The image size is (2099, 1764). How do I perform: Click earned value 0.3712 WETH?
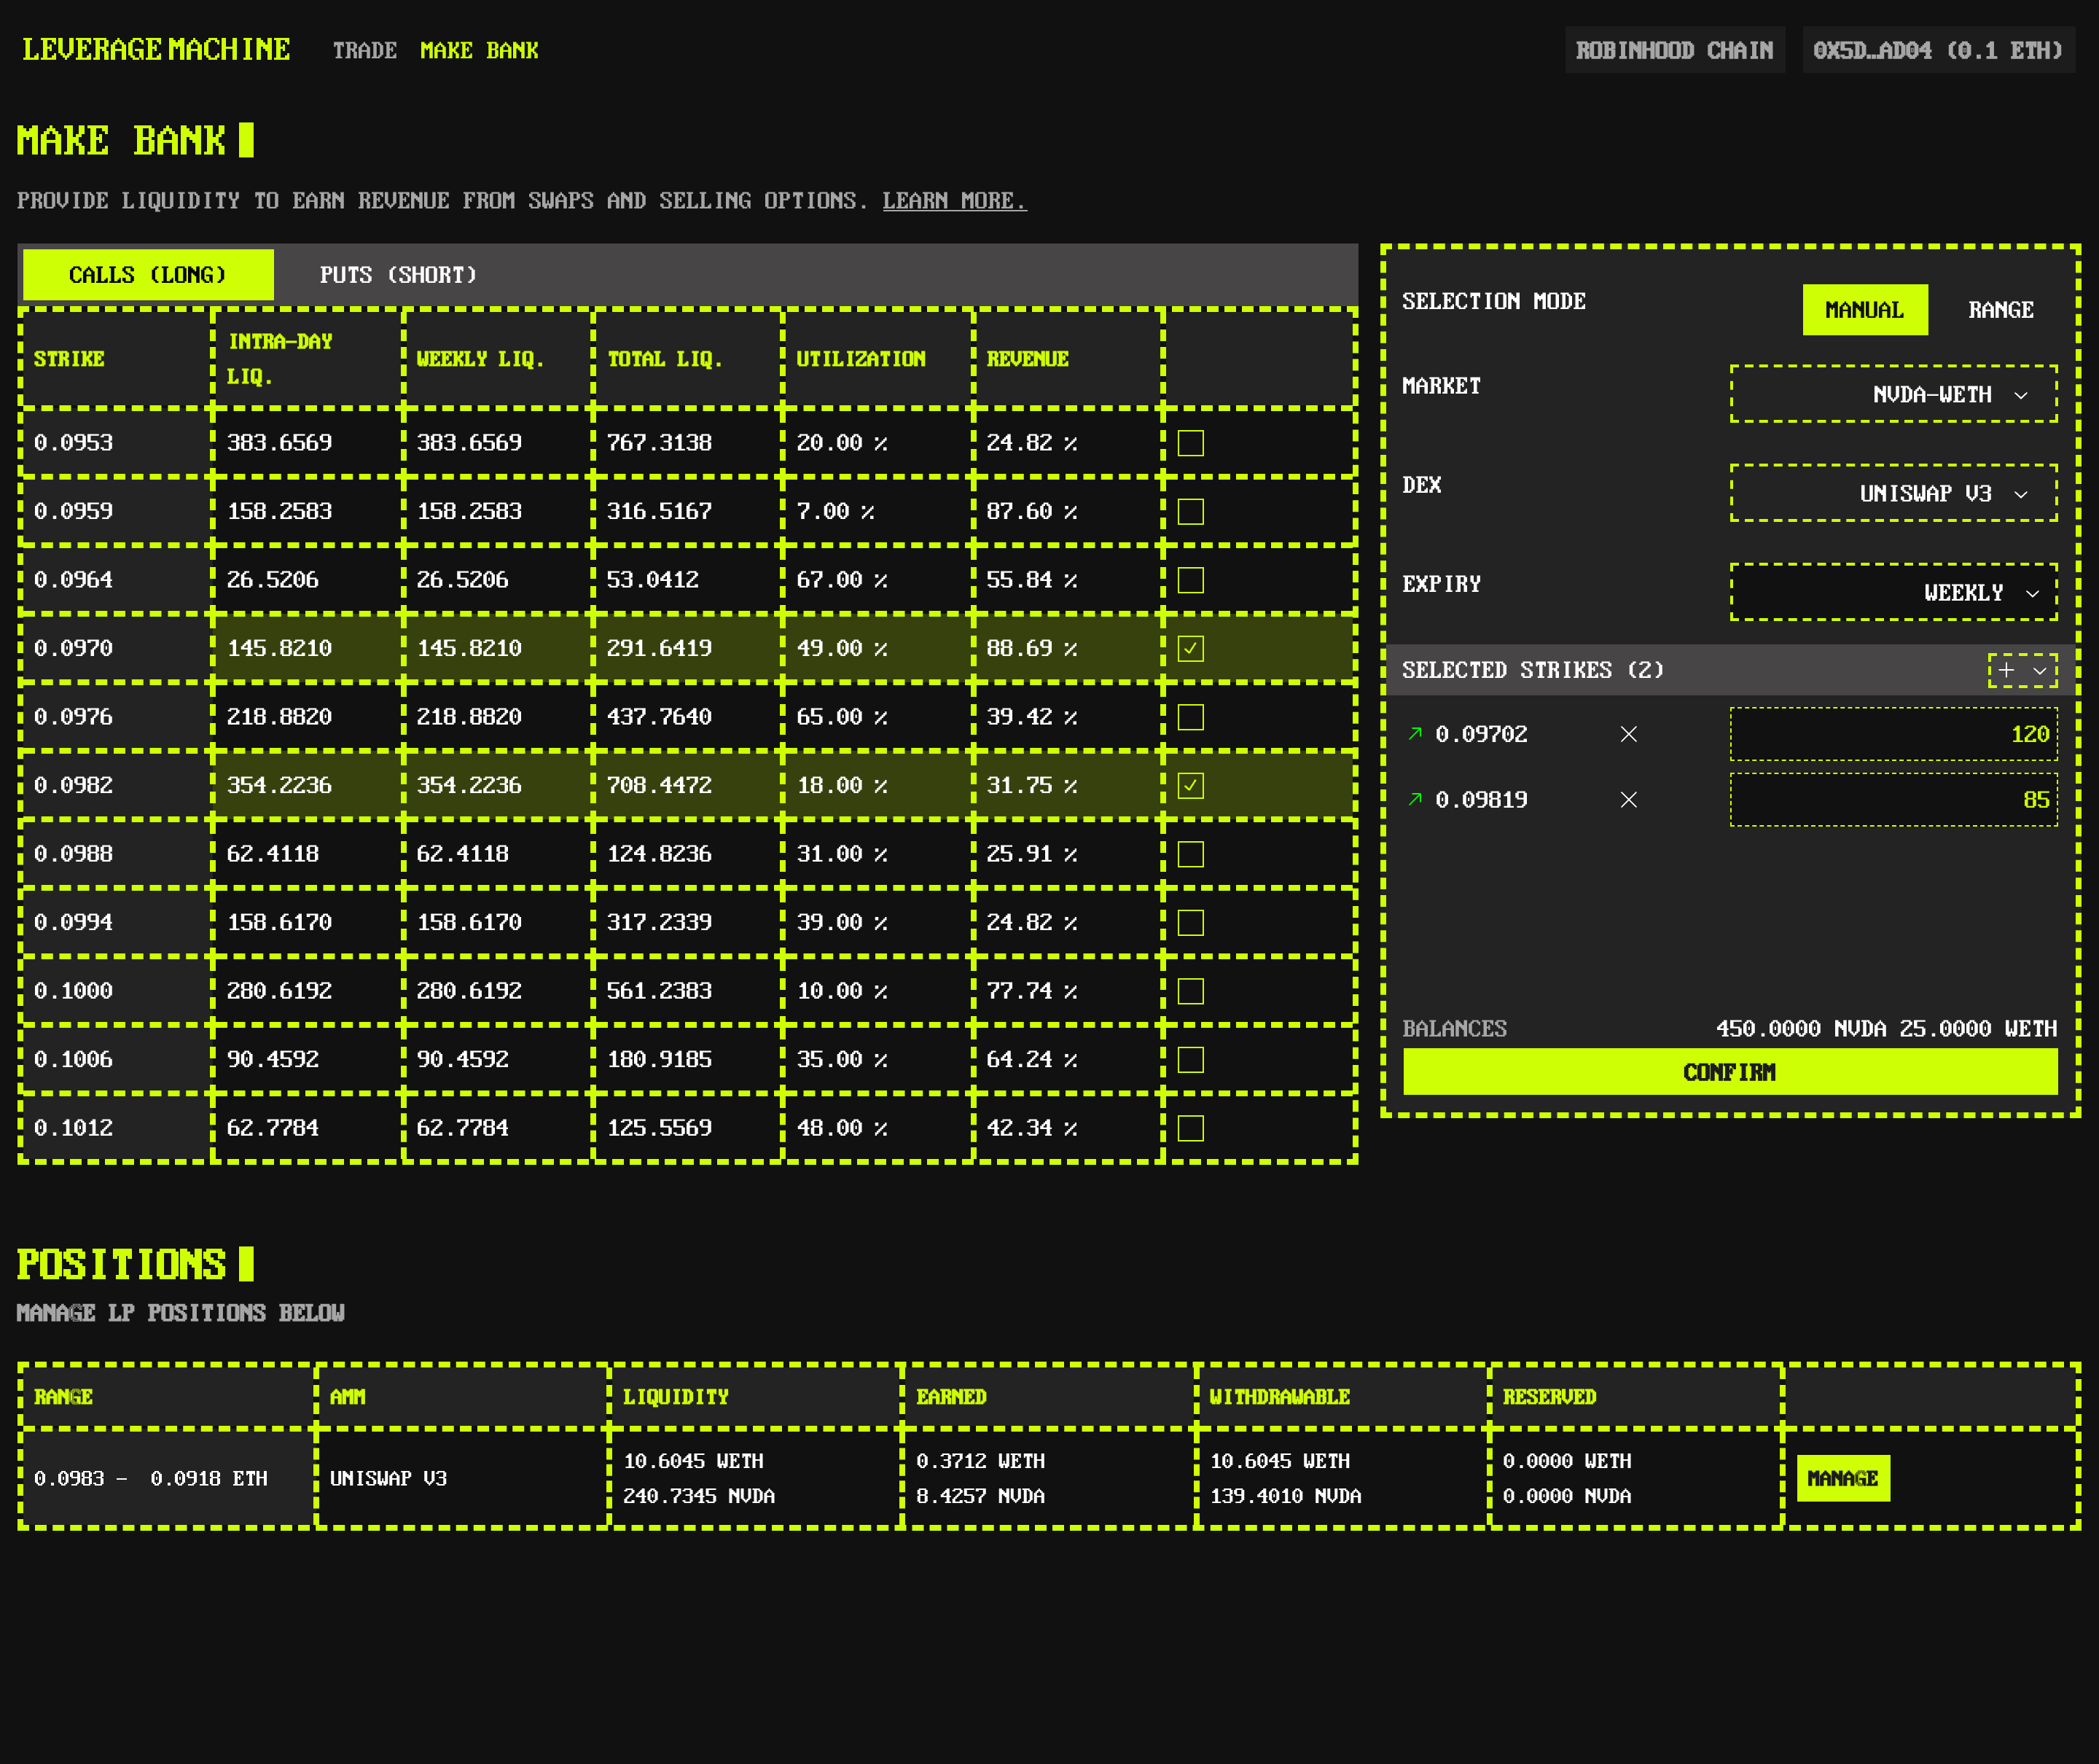point(980,1461)
